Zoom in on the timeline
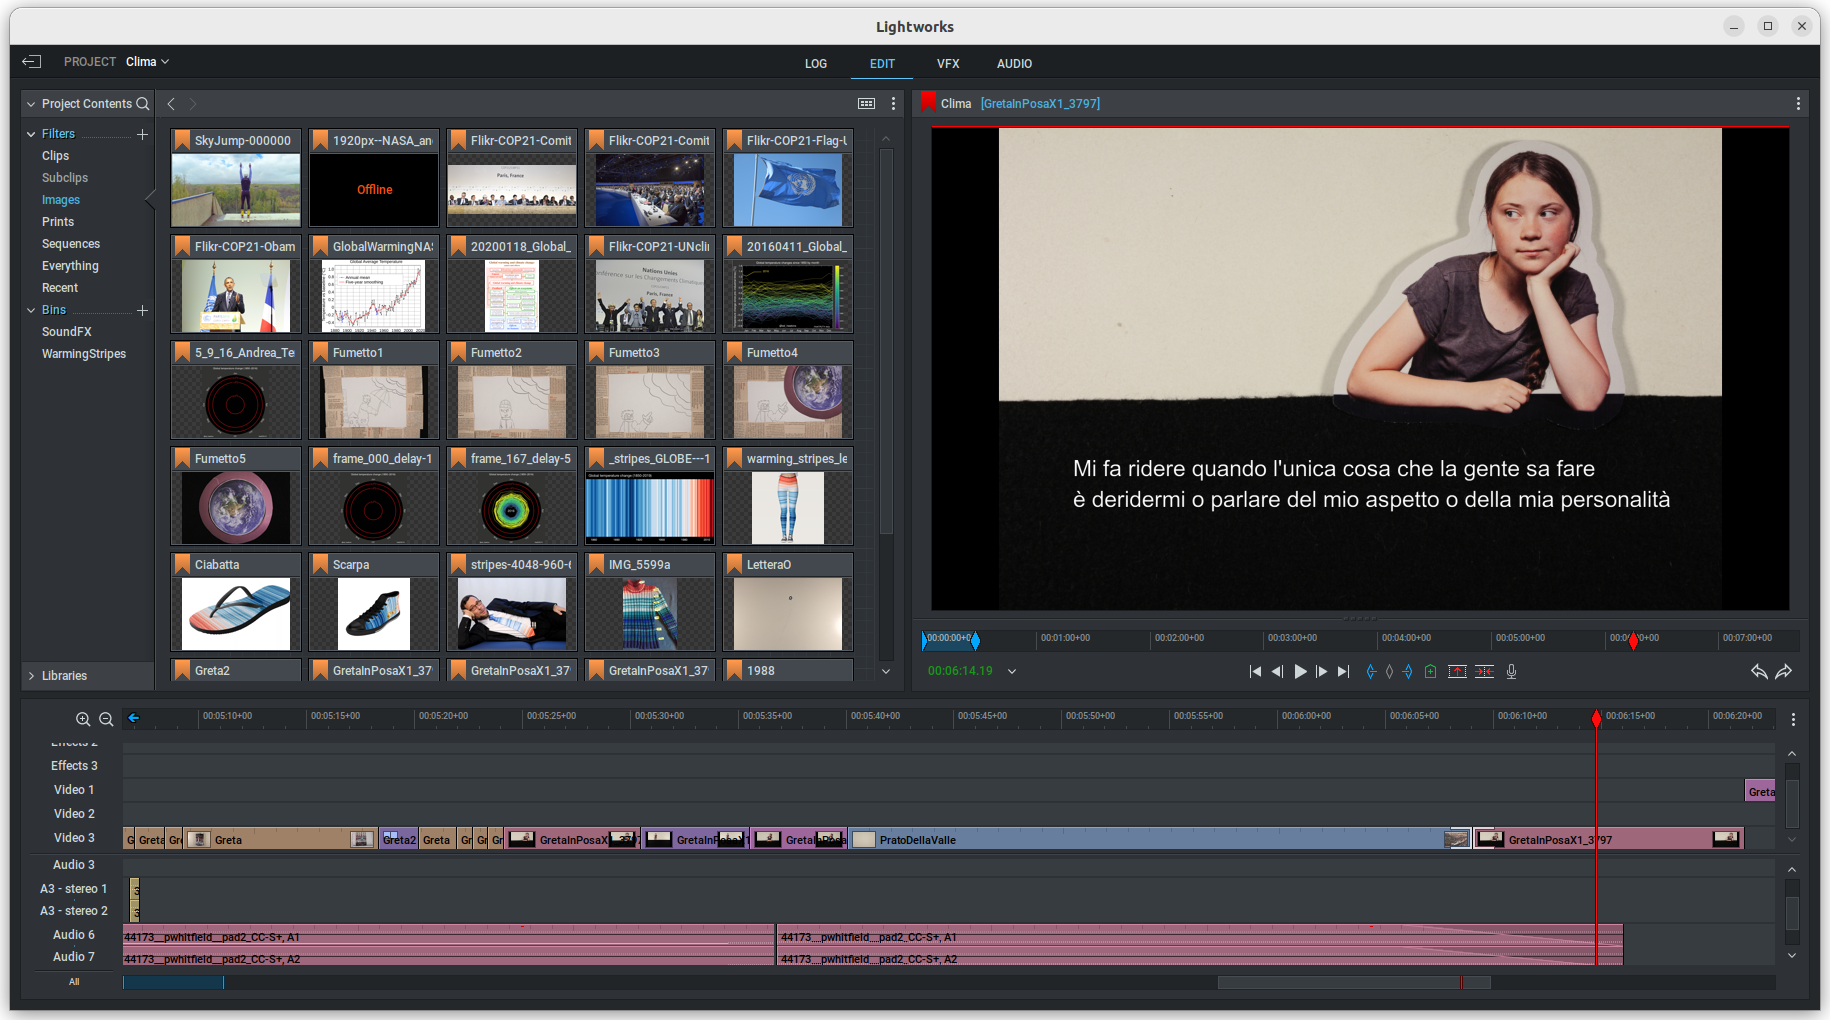Image resolution: width=1830 pixels, height=1020 pixels. (83, 719)
